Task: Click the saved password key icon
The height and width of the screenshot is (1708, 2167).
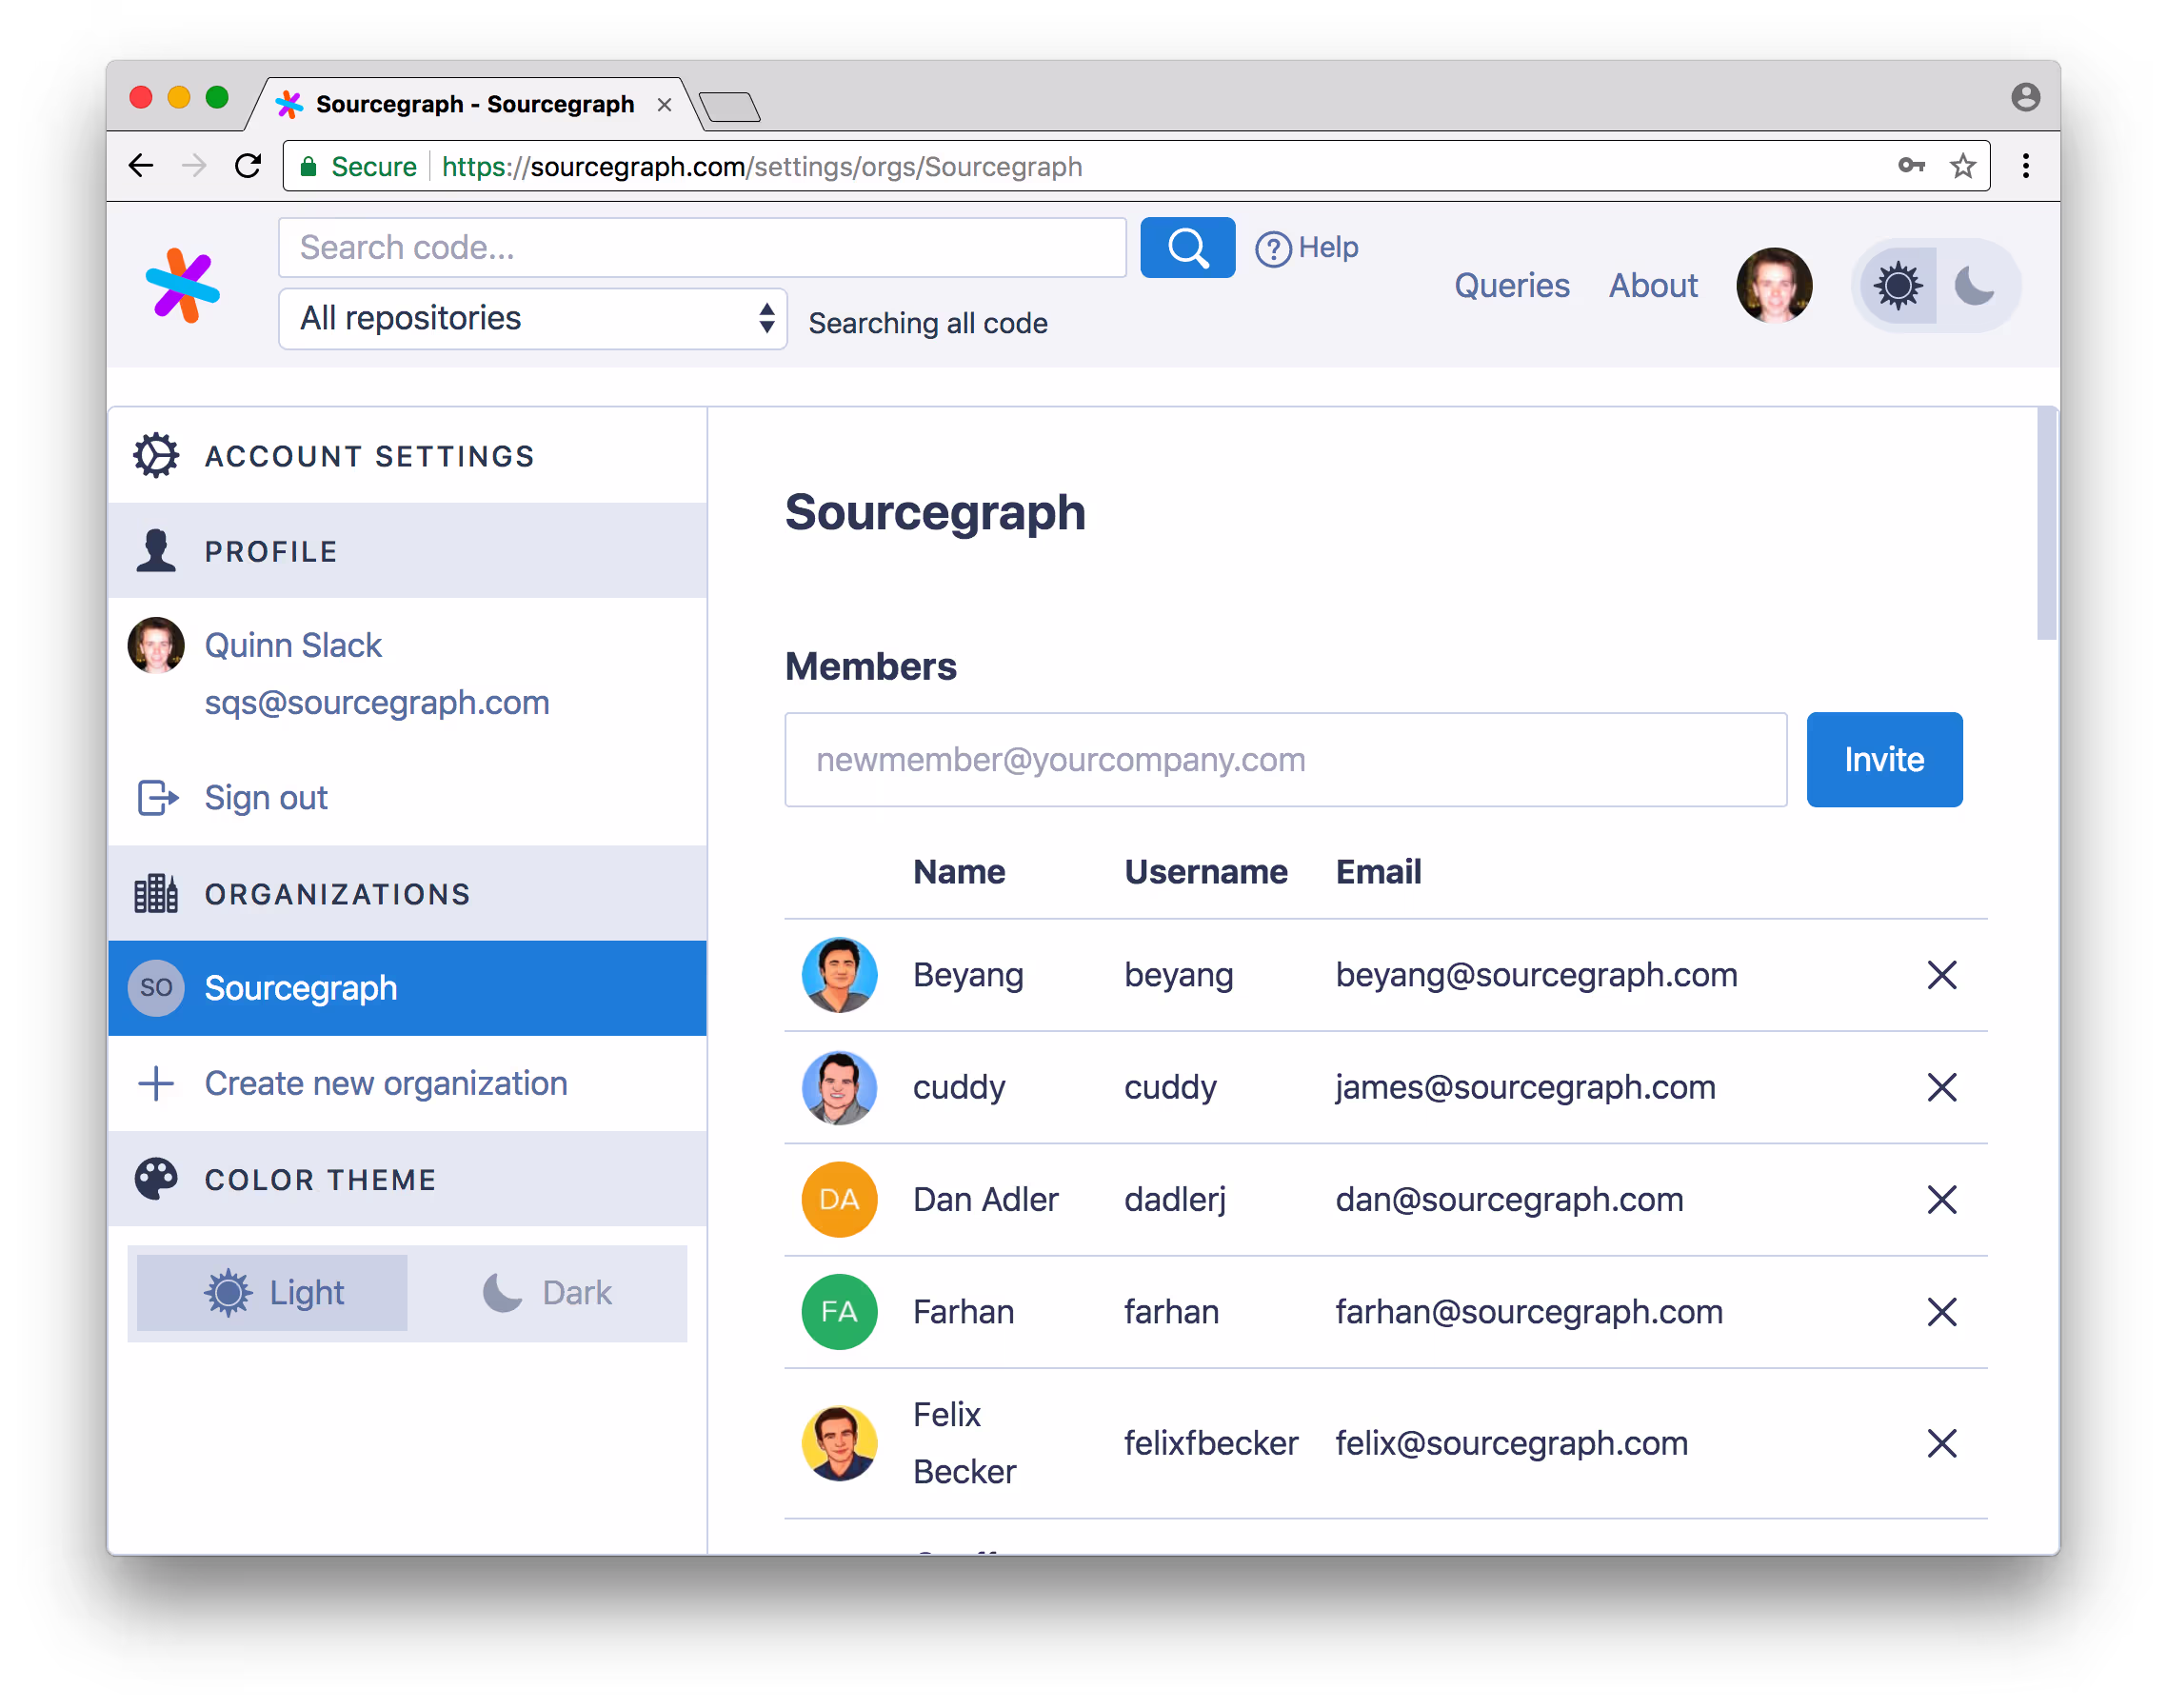Action: point(1911,166)
